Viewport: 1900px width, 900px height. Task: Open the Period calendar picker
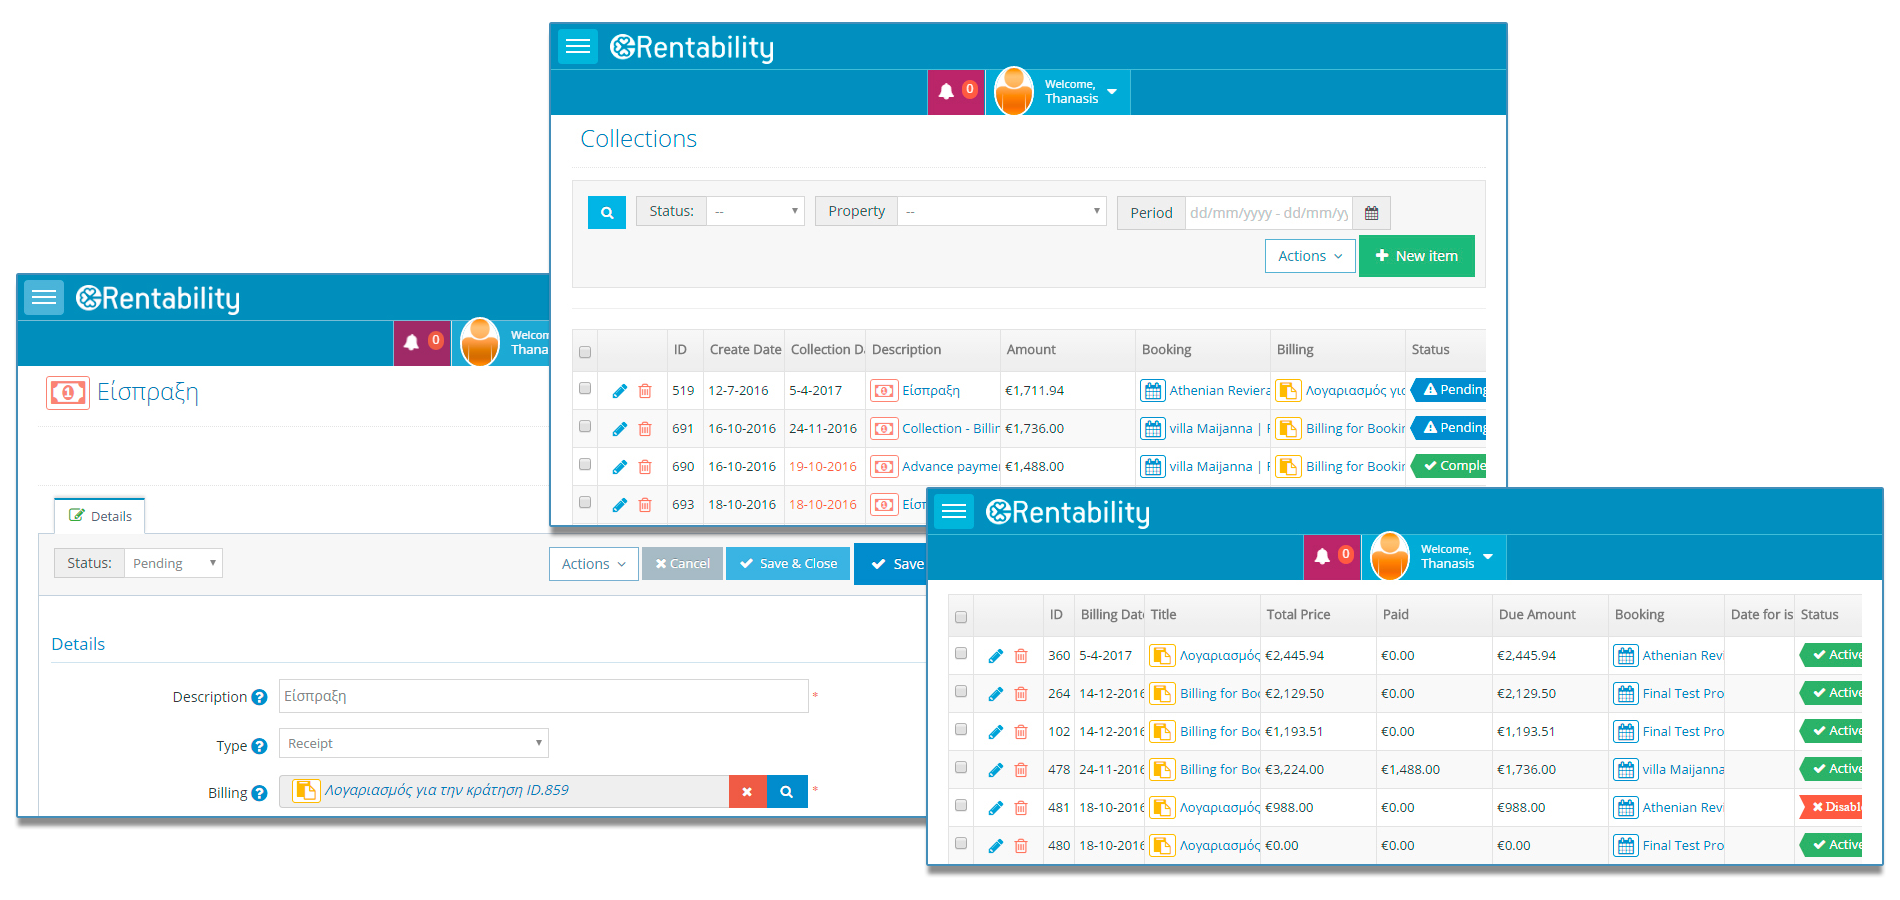point(1371,213)
